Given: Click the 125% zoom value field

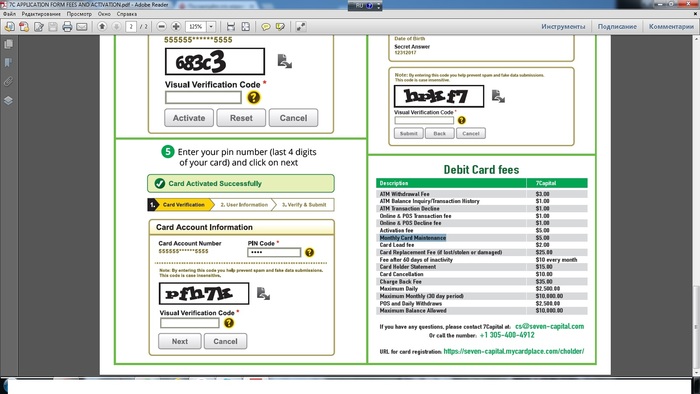Looking at the screenshot, I should tap(196, 27).
